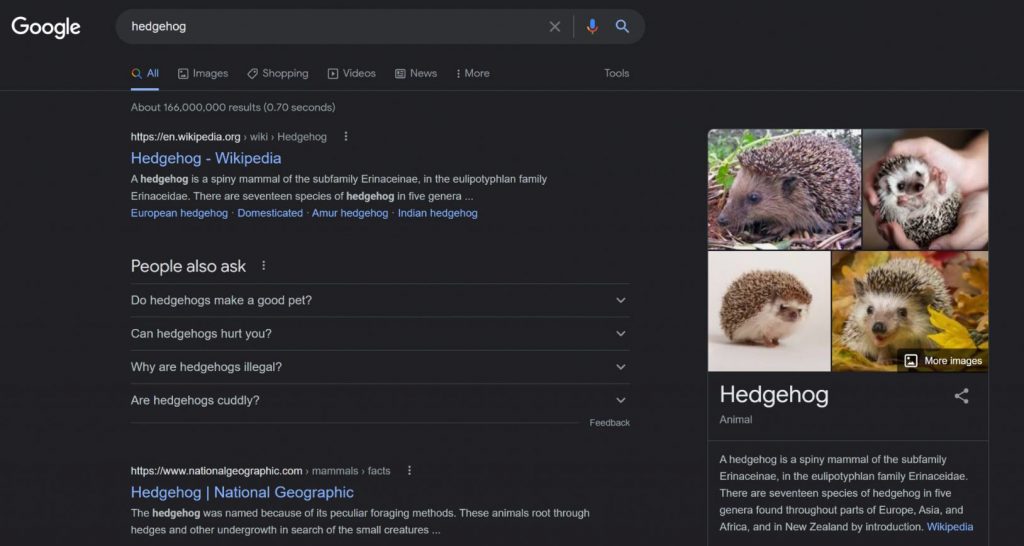Open the More search categories menu
The width and height of the screenshot is (1024, 546).
point(472,73)
